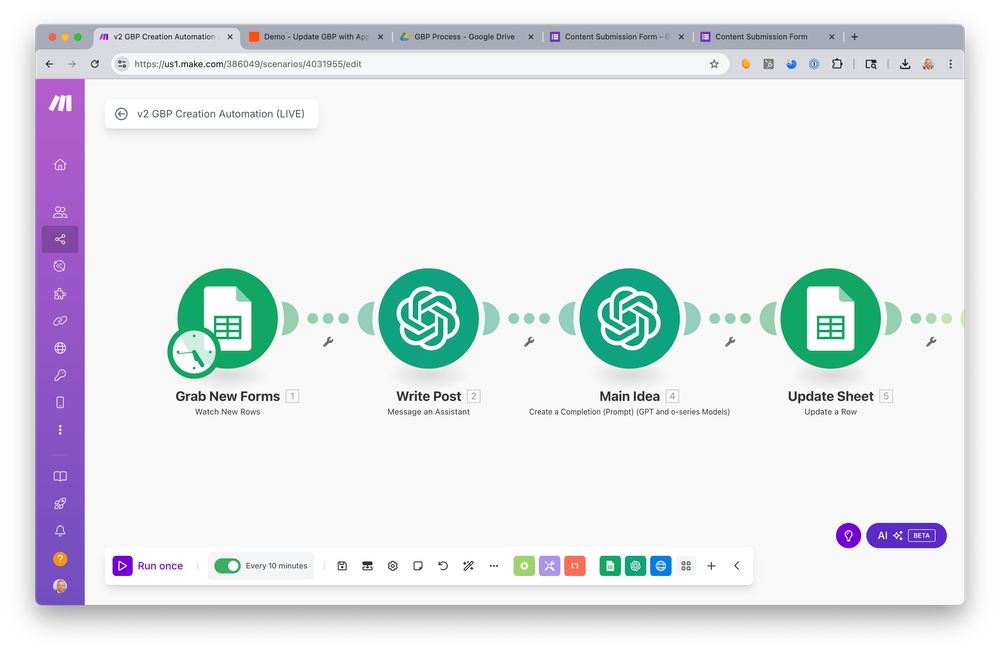The height and width of the screenshot is (652, 1000).
Task: Go to Home in the sidebar
Action: tap(60, 165)
